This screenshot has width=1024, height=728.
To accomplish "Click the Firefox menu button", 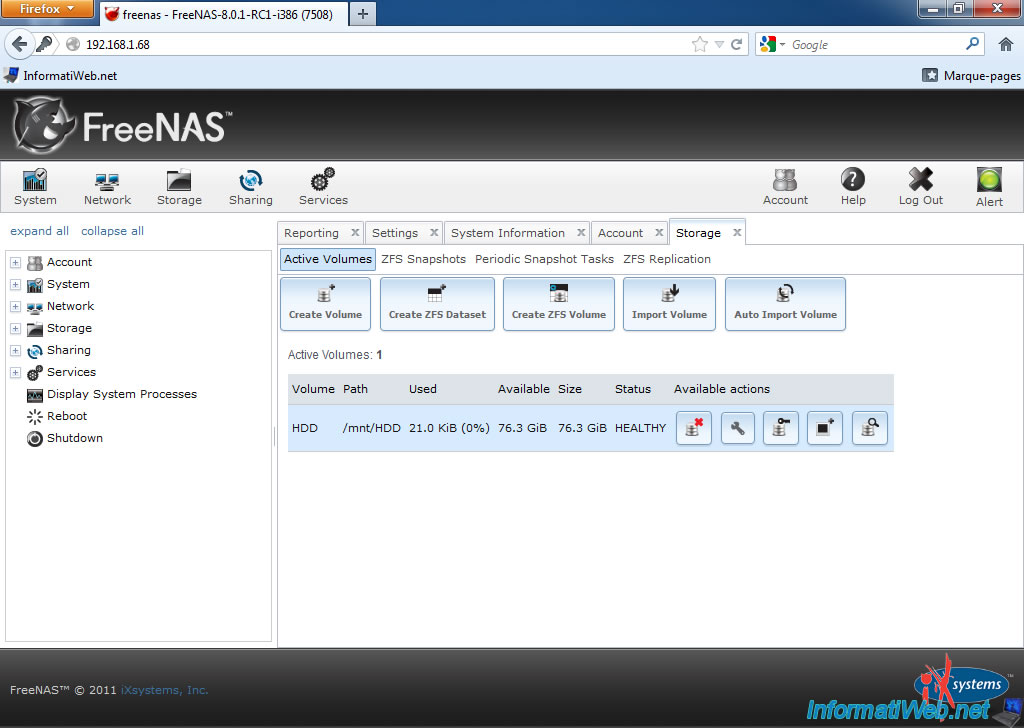I will pos(46,10).
